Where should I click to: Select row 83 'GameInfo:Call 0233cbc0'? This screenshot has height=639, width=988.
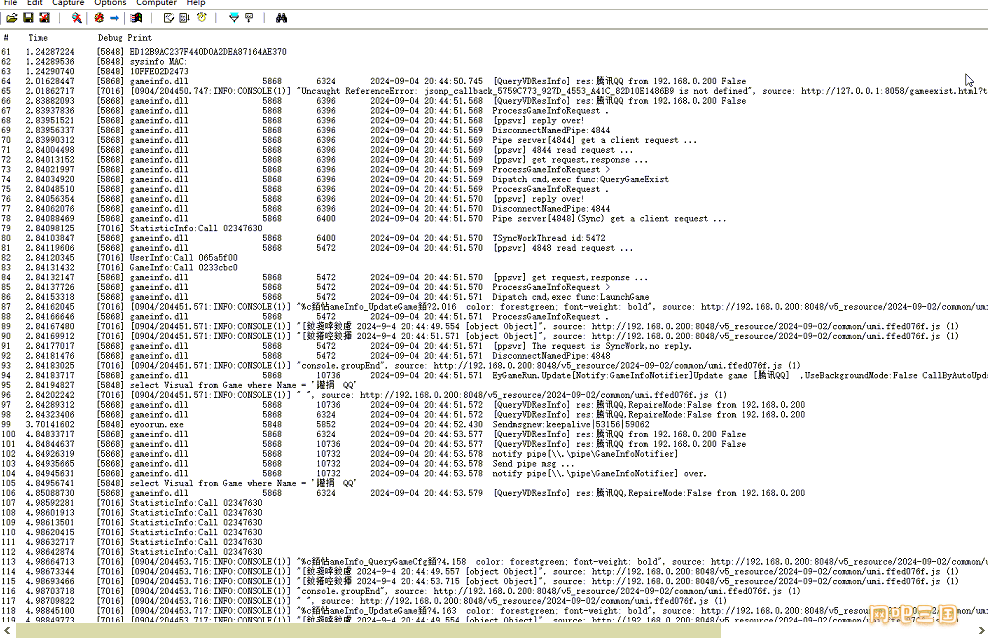pos(494,267)
